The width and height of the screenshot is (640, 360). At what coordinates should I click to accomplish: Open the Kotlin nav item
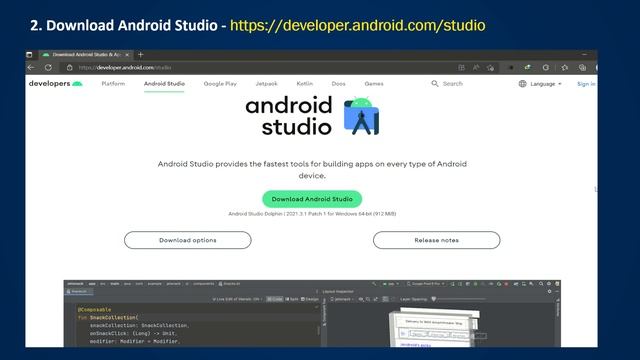304,84
